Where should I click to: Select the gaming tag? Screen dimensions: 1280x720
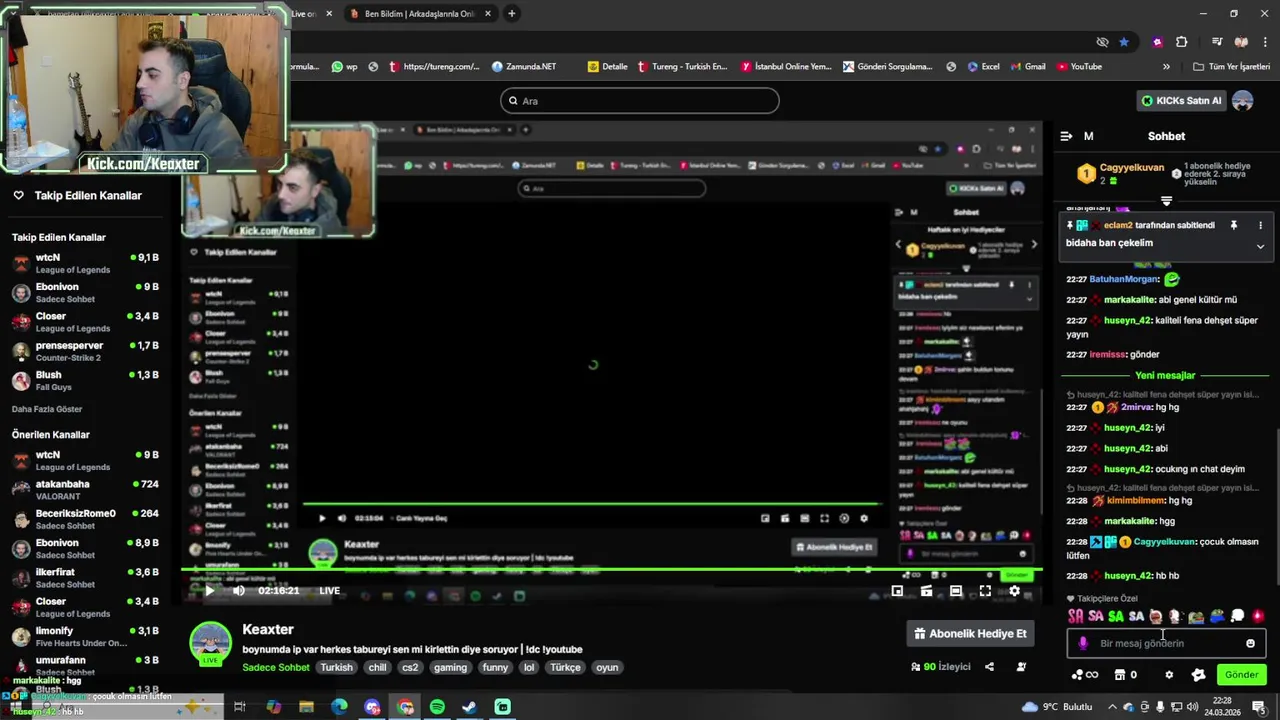(x=450, y=667)
